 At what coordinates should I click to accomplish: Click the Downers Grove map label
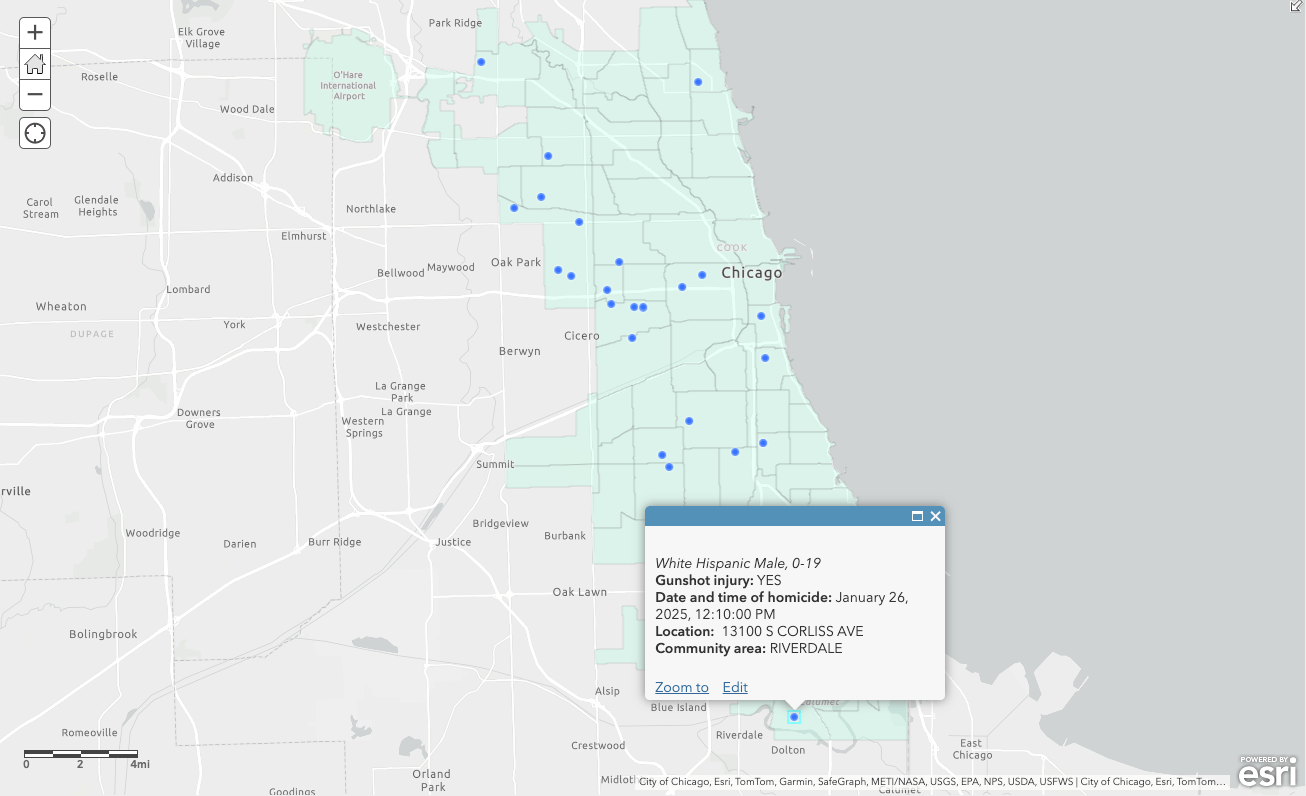pos(198,418)
